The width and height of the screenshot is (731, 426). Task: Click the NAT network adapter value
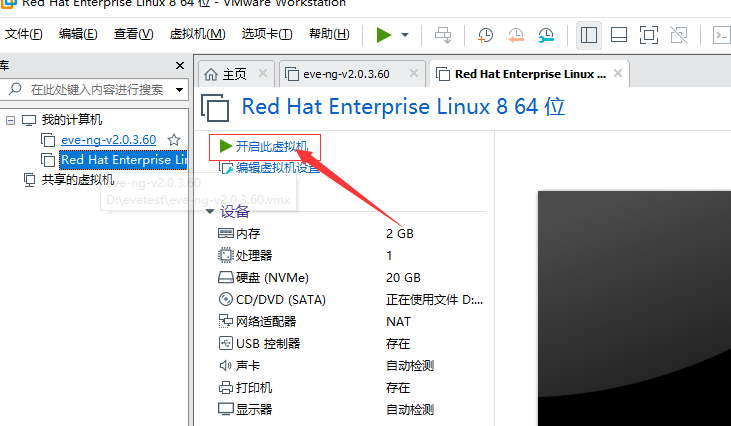click(x=399, y=322)
